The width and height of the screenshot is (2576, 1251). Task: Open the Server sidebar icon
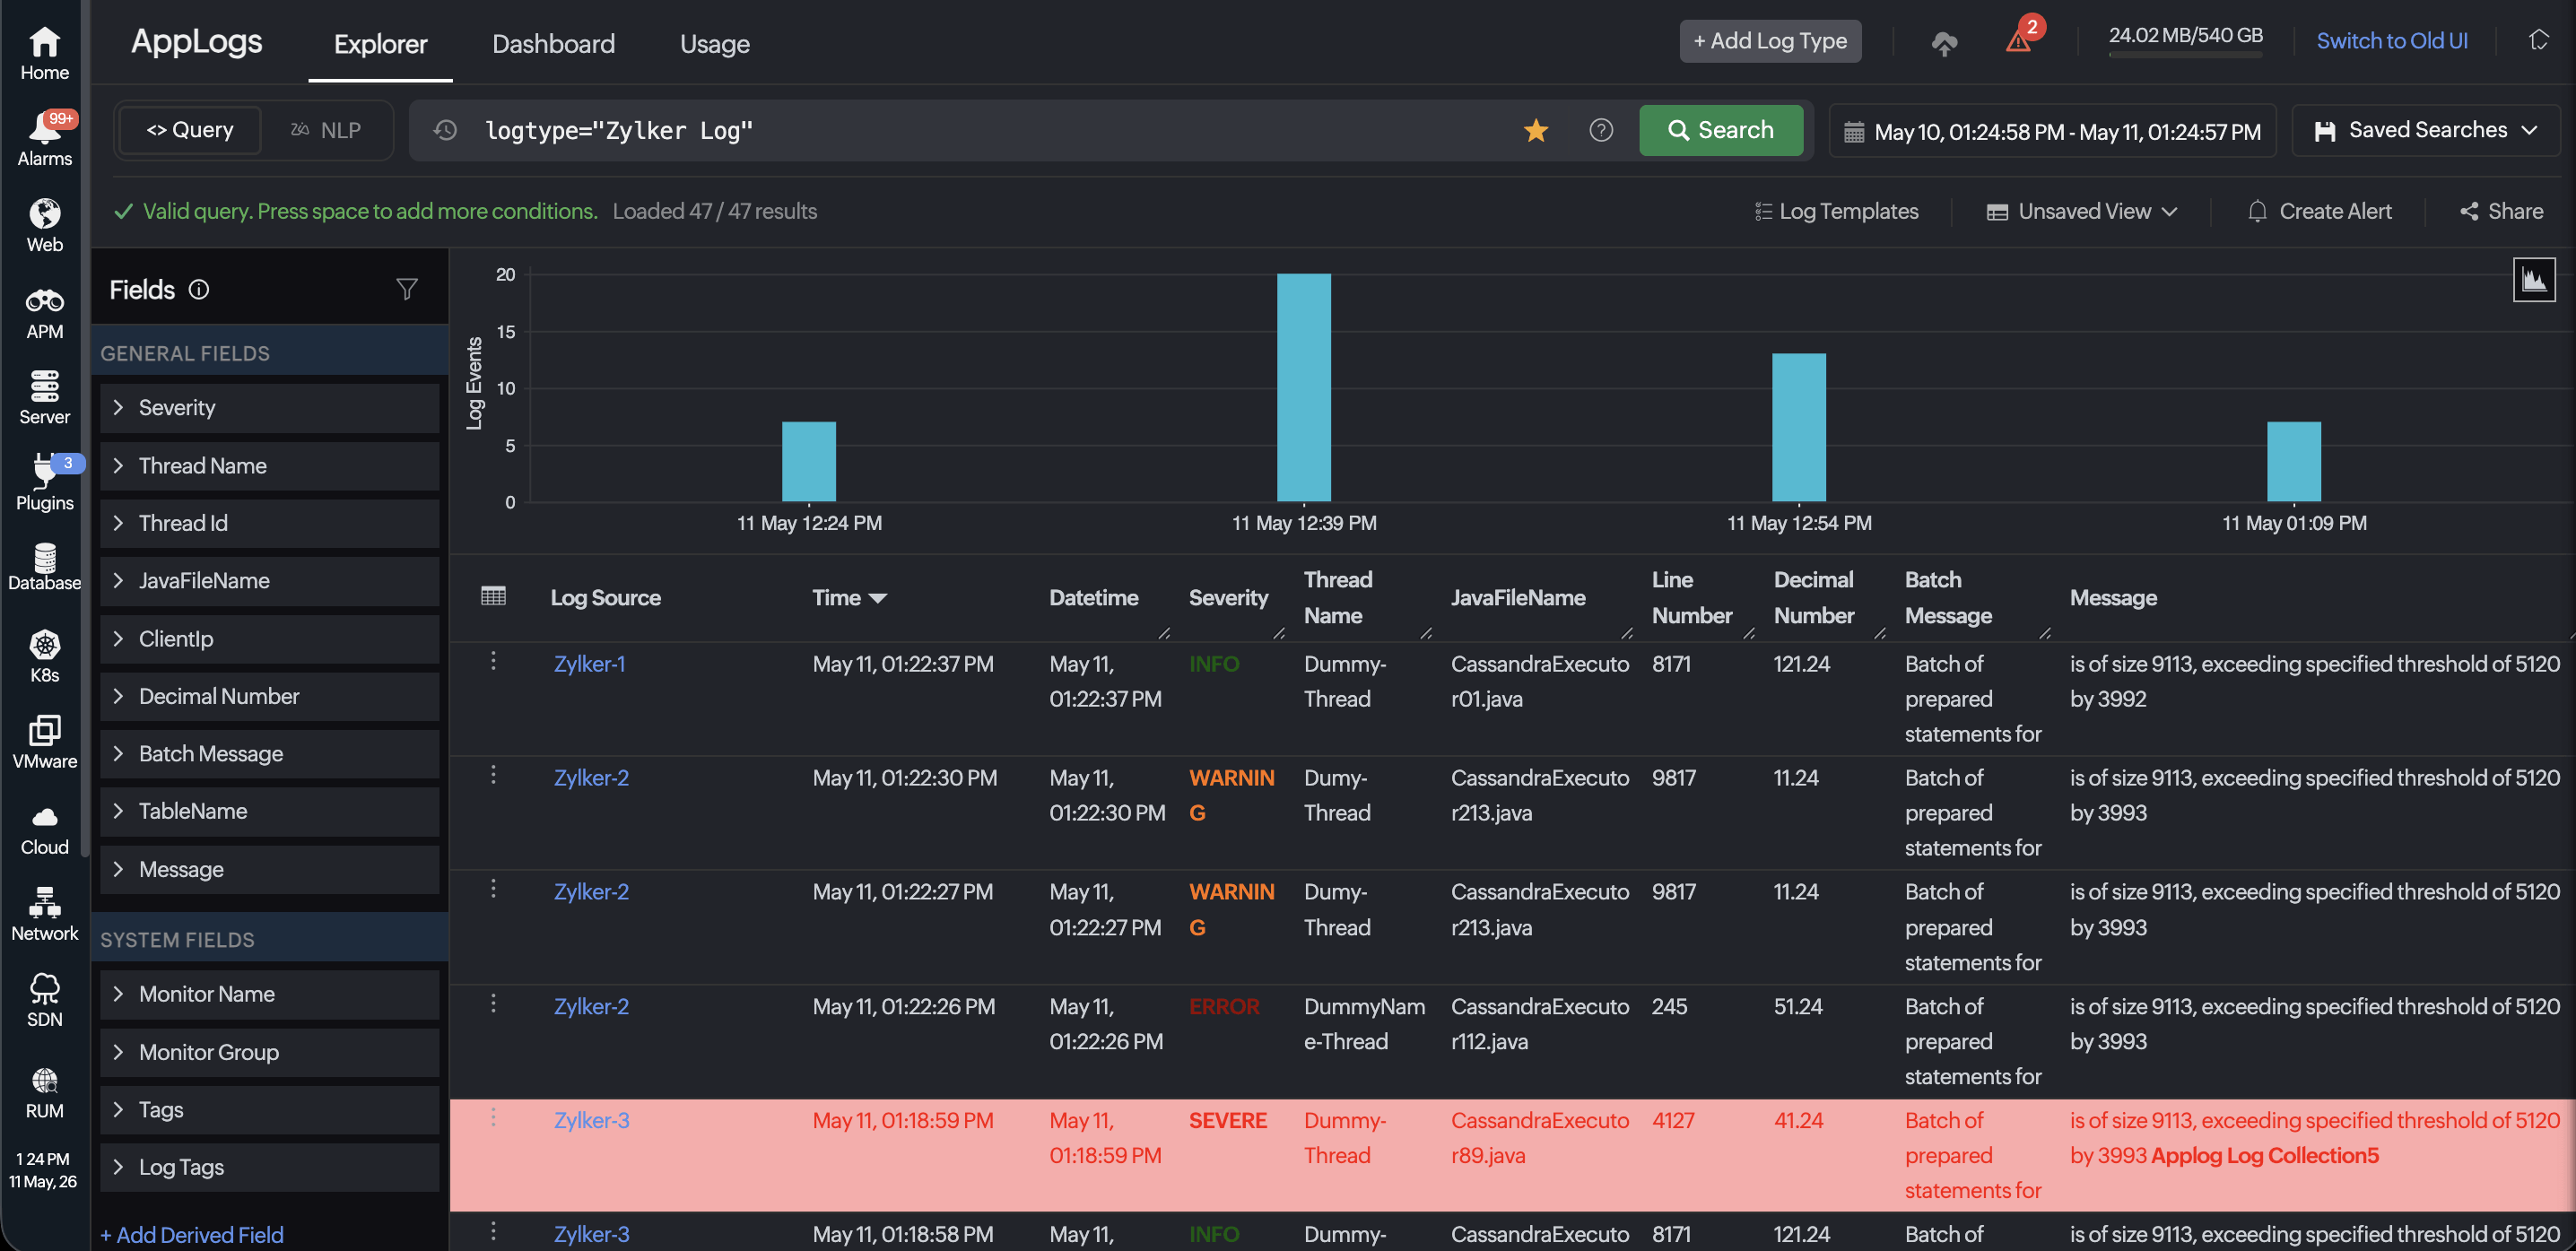click(x=44, y=398)
